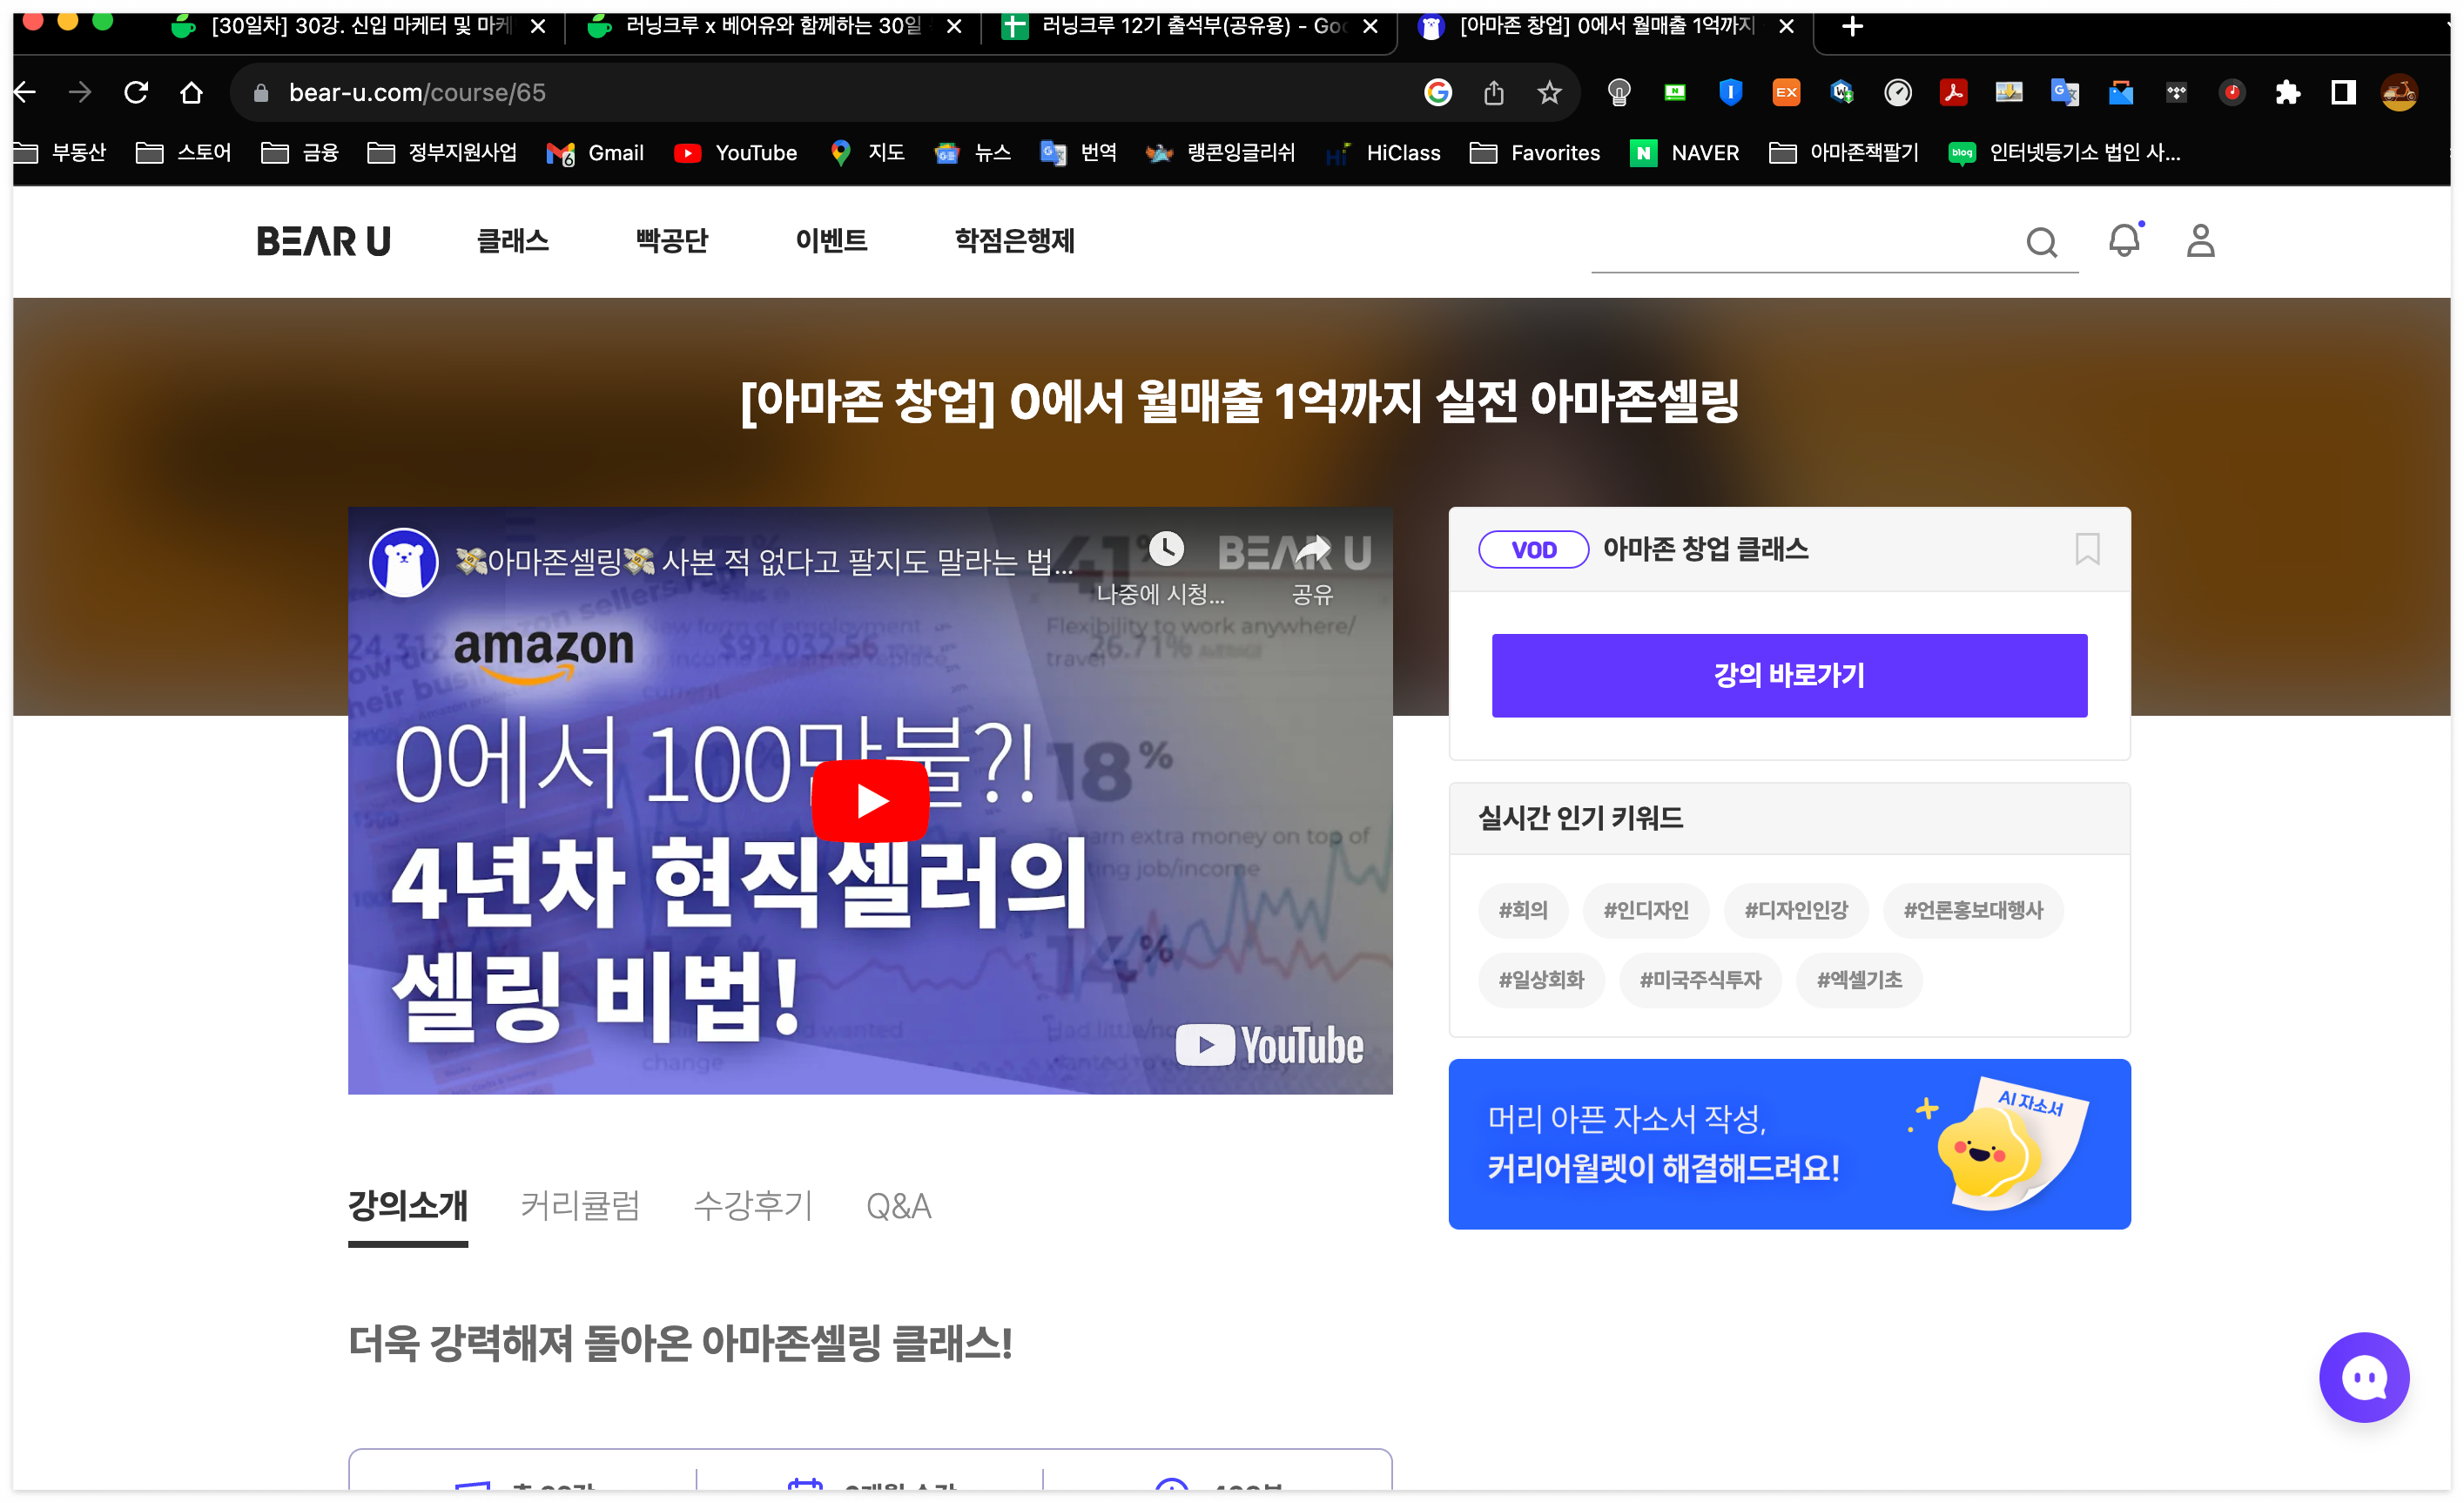Viewport: 2464px width, 1503px height.
Task: Click the search magnifier icon
Action: click(2041, 242)
